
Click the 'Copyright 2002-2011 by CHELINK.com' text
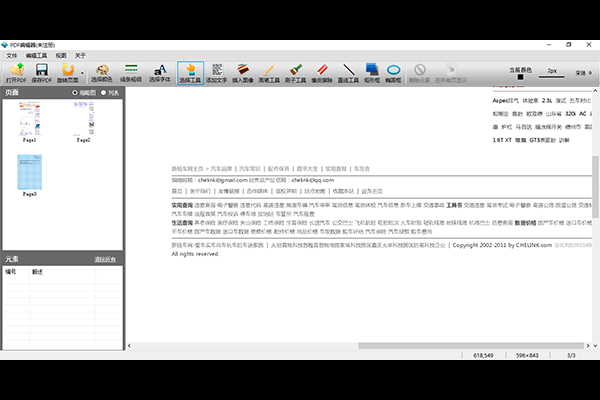pyautogui.click(x=502, y=245)
